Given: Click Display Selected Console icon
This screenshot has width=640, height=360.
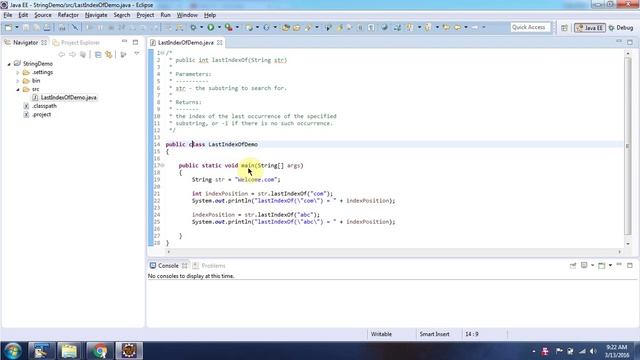Looking at the screenshot, I should point(584,265).
